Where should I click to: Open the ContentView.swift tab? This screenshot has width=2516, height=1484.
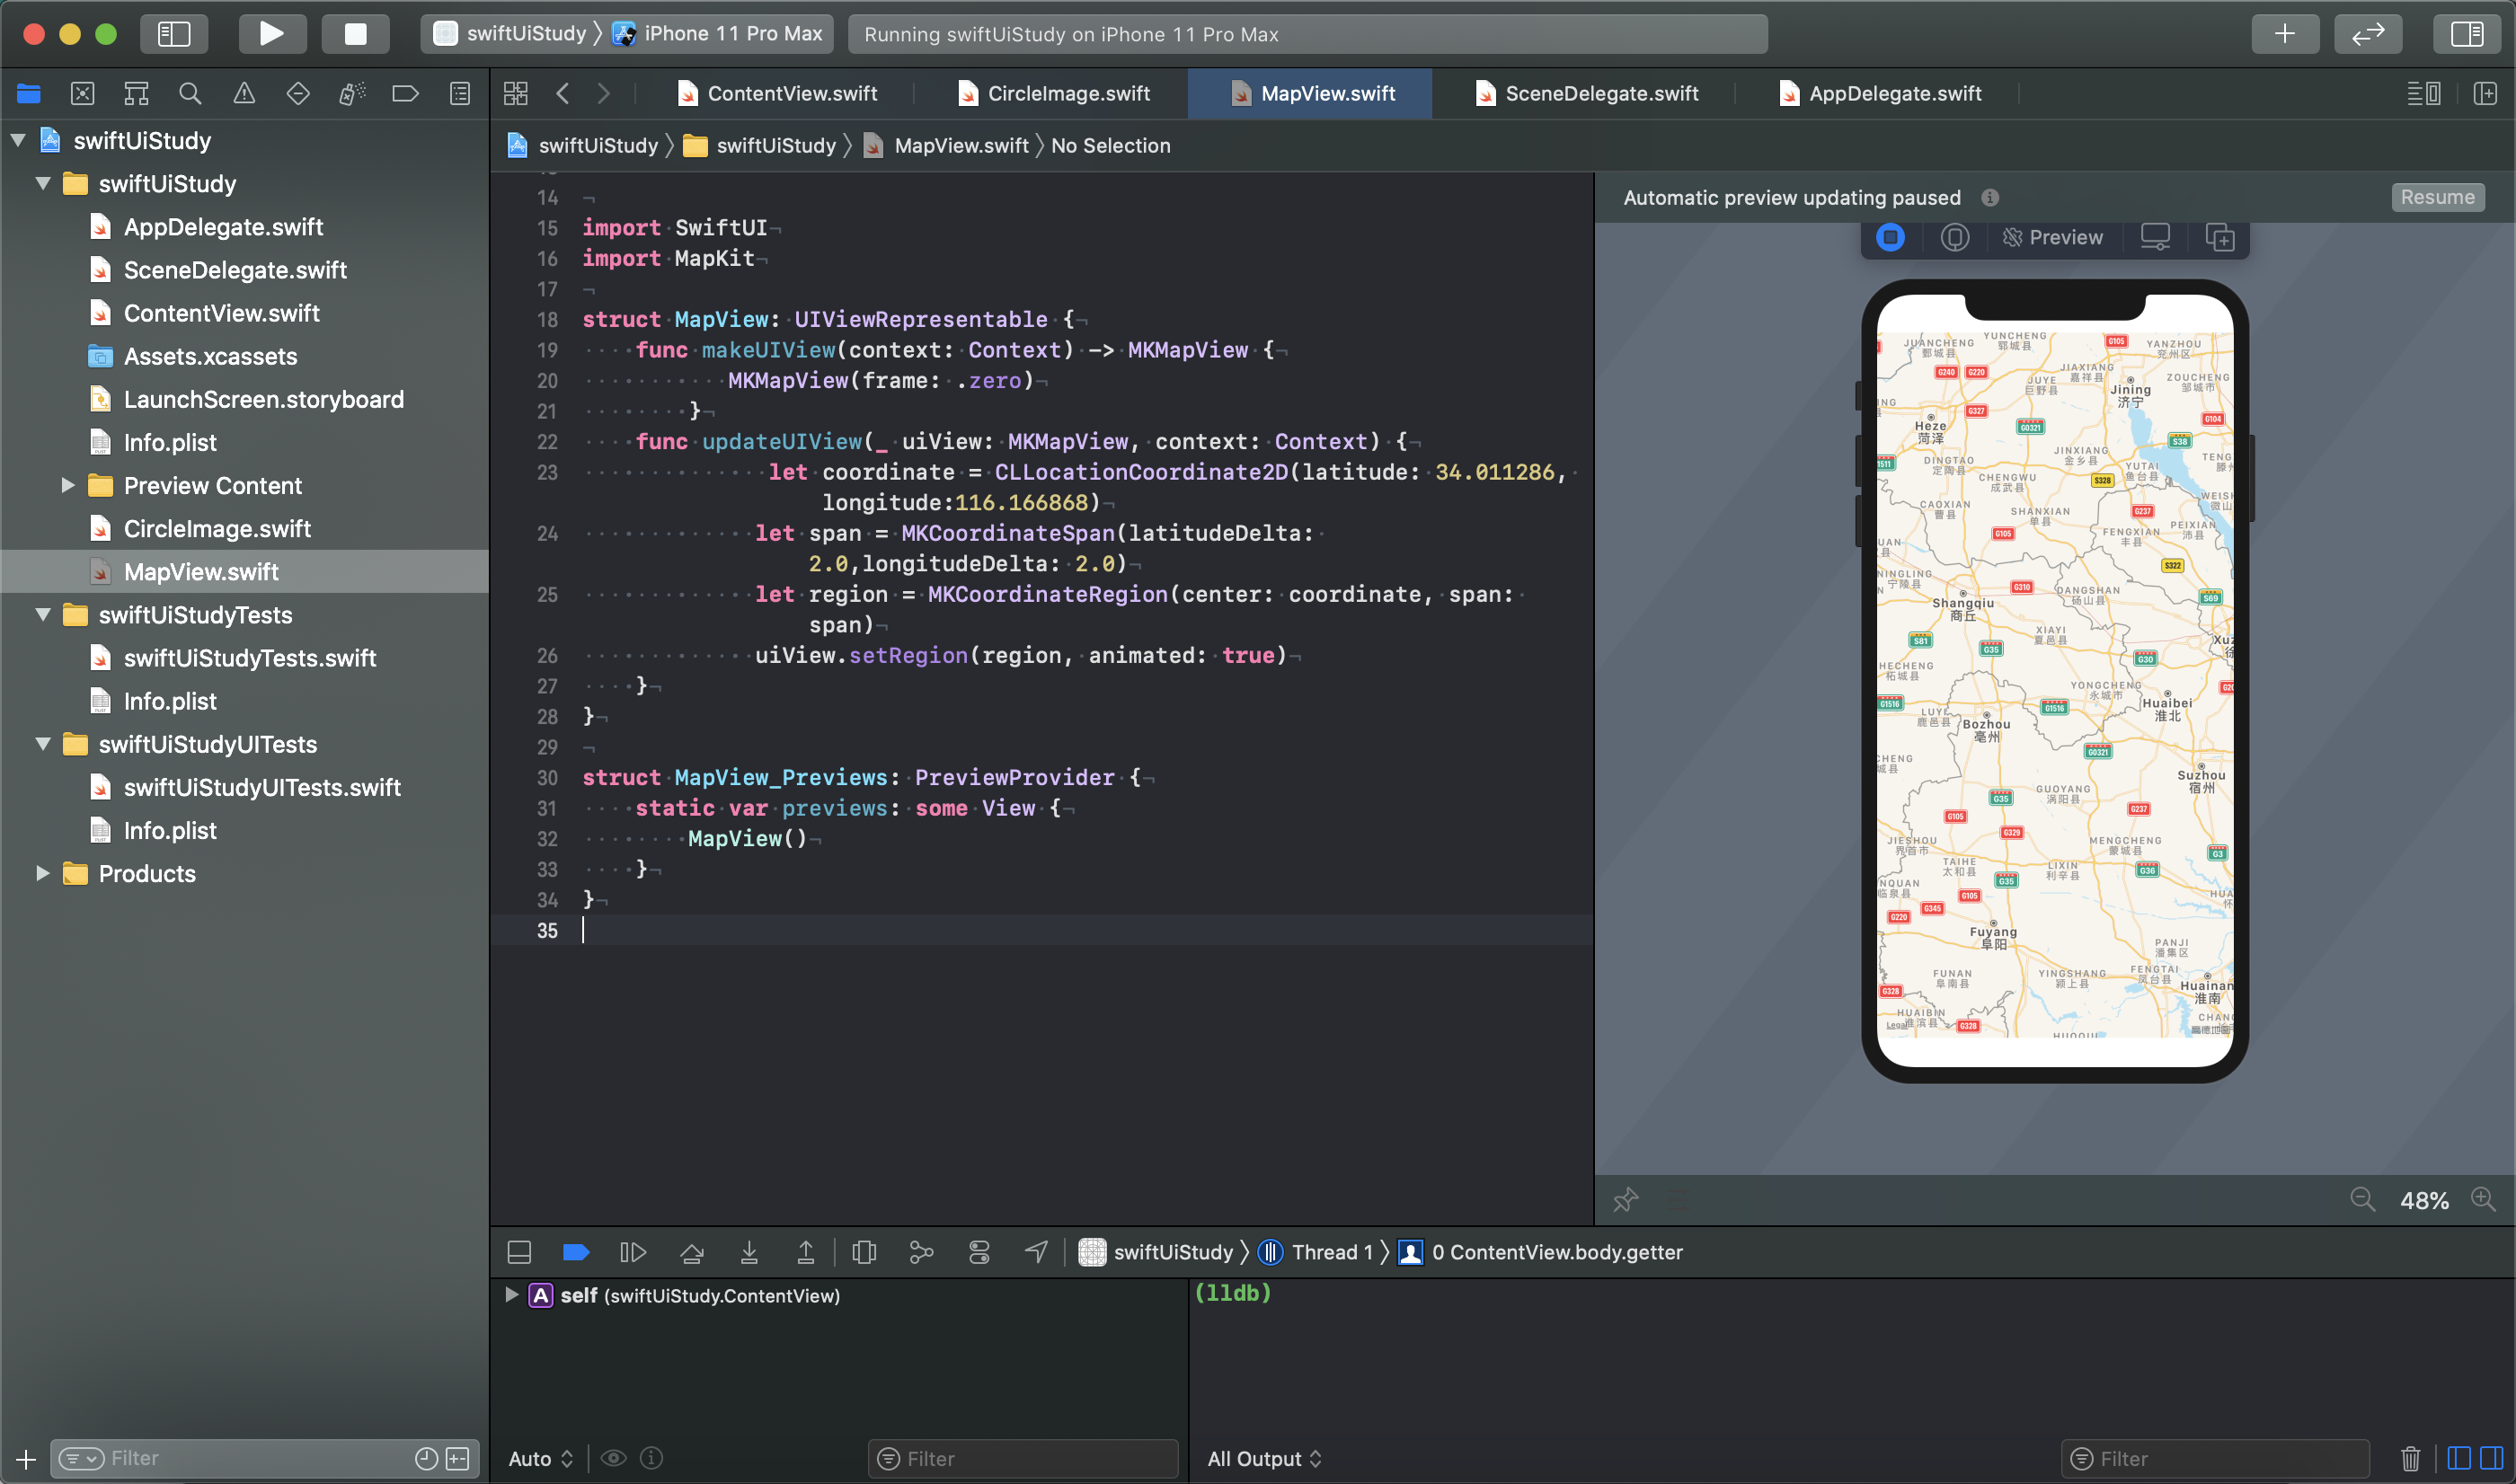point(777,94)
